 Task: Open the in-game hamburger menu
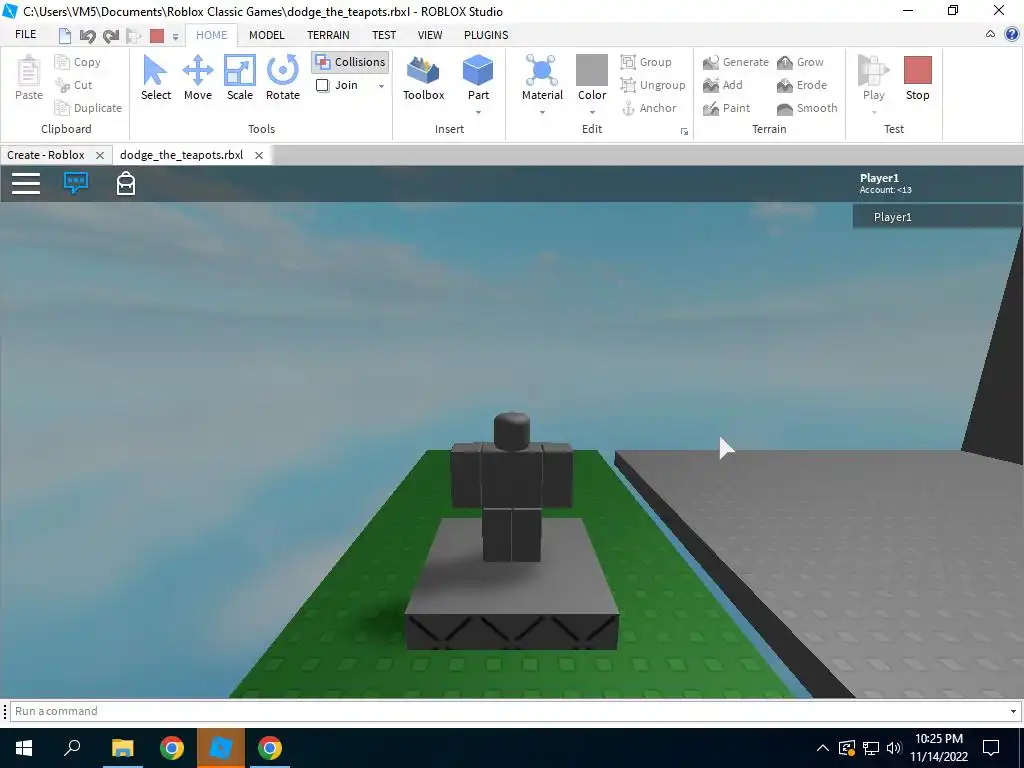(x=26, y=184)
